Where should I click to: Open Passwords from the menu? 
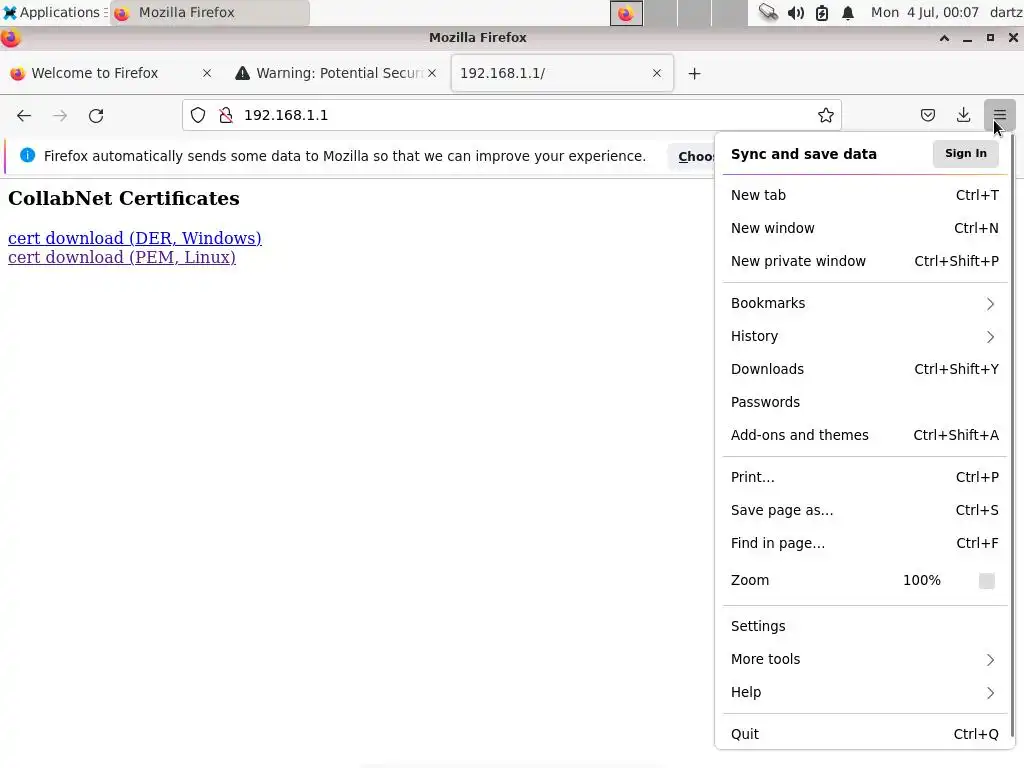(x=865, y=402)
